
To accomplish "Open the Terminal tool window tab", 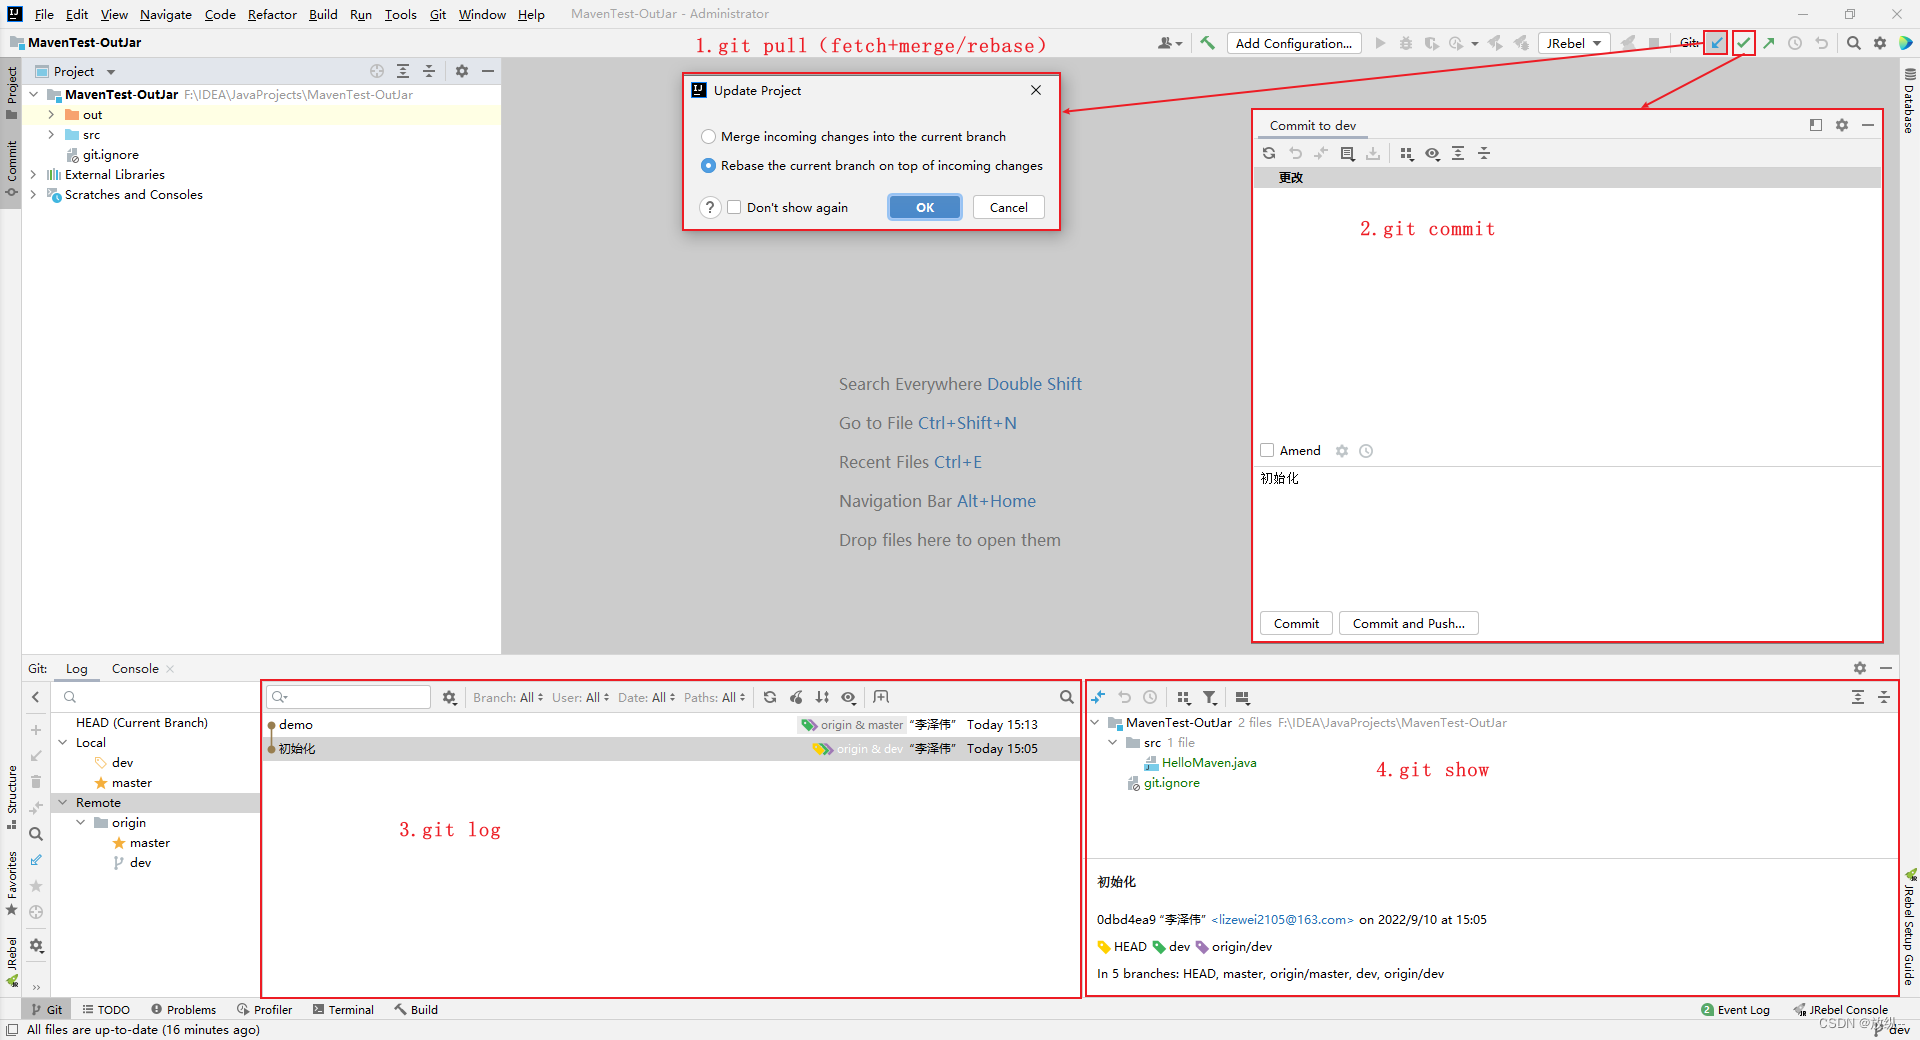I will tap(343, 1009).
